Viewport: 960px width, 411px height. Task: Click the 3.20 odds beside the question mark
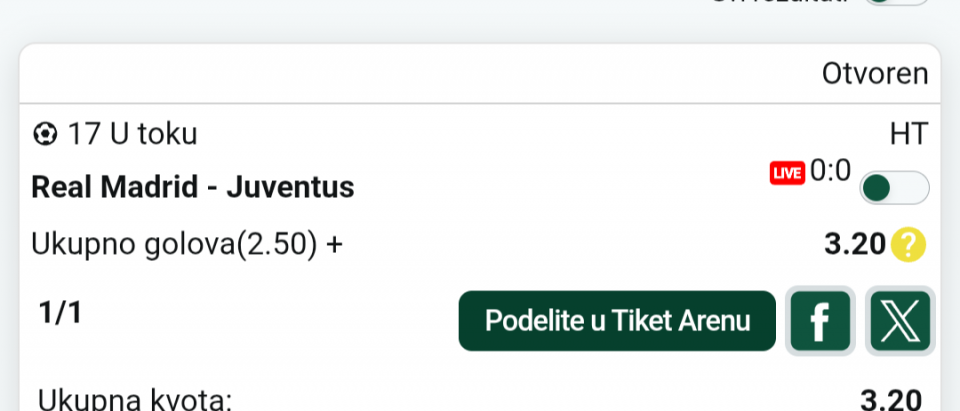coord(855,244)
